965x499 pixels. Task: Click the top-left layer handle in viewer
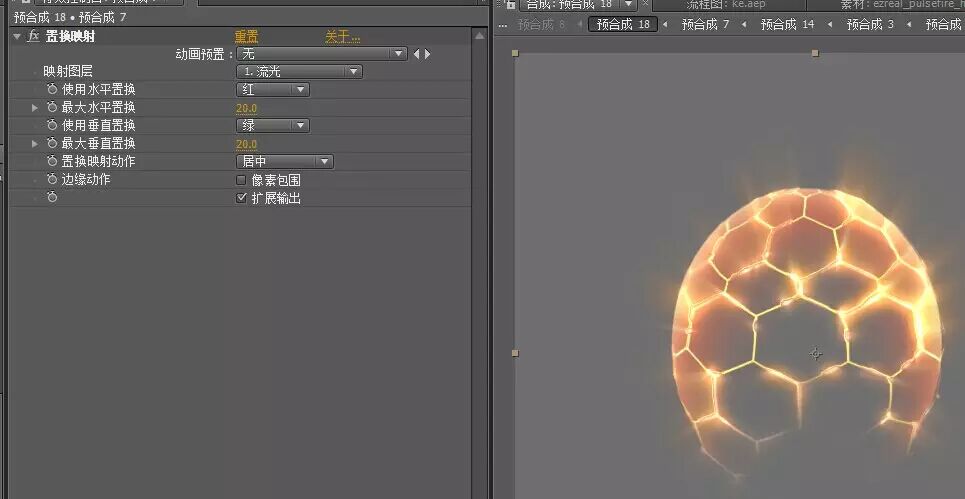515,54
